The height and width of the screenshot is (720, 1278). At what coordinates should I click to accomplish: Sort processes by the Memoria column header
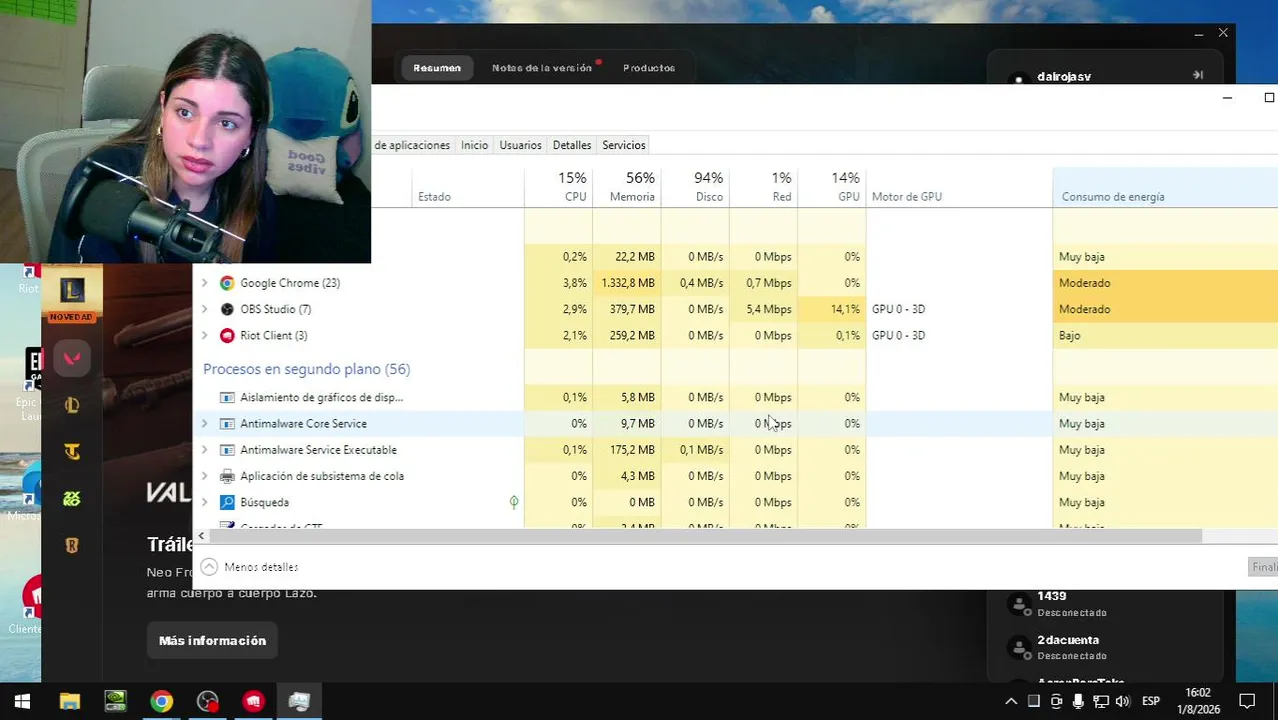tap(626, 187)
